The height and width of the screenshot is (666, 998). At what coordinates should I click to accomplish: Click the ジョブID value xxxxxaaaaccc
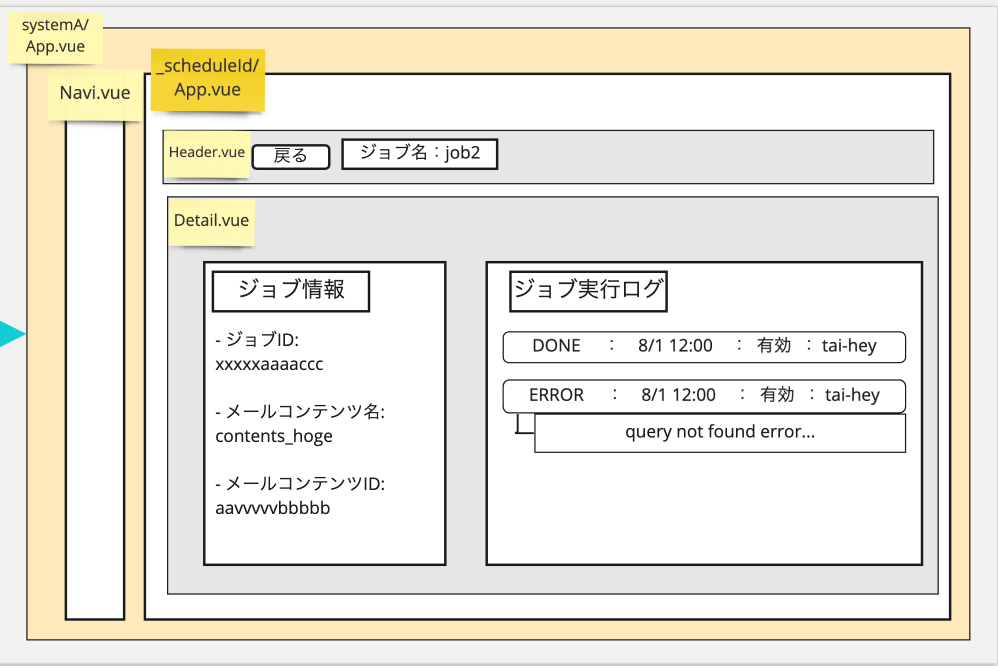269,365
